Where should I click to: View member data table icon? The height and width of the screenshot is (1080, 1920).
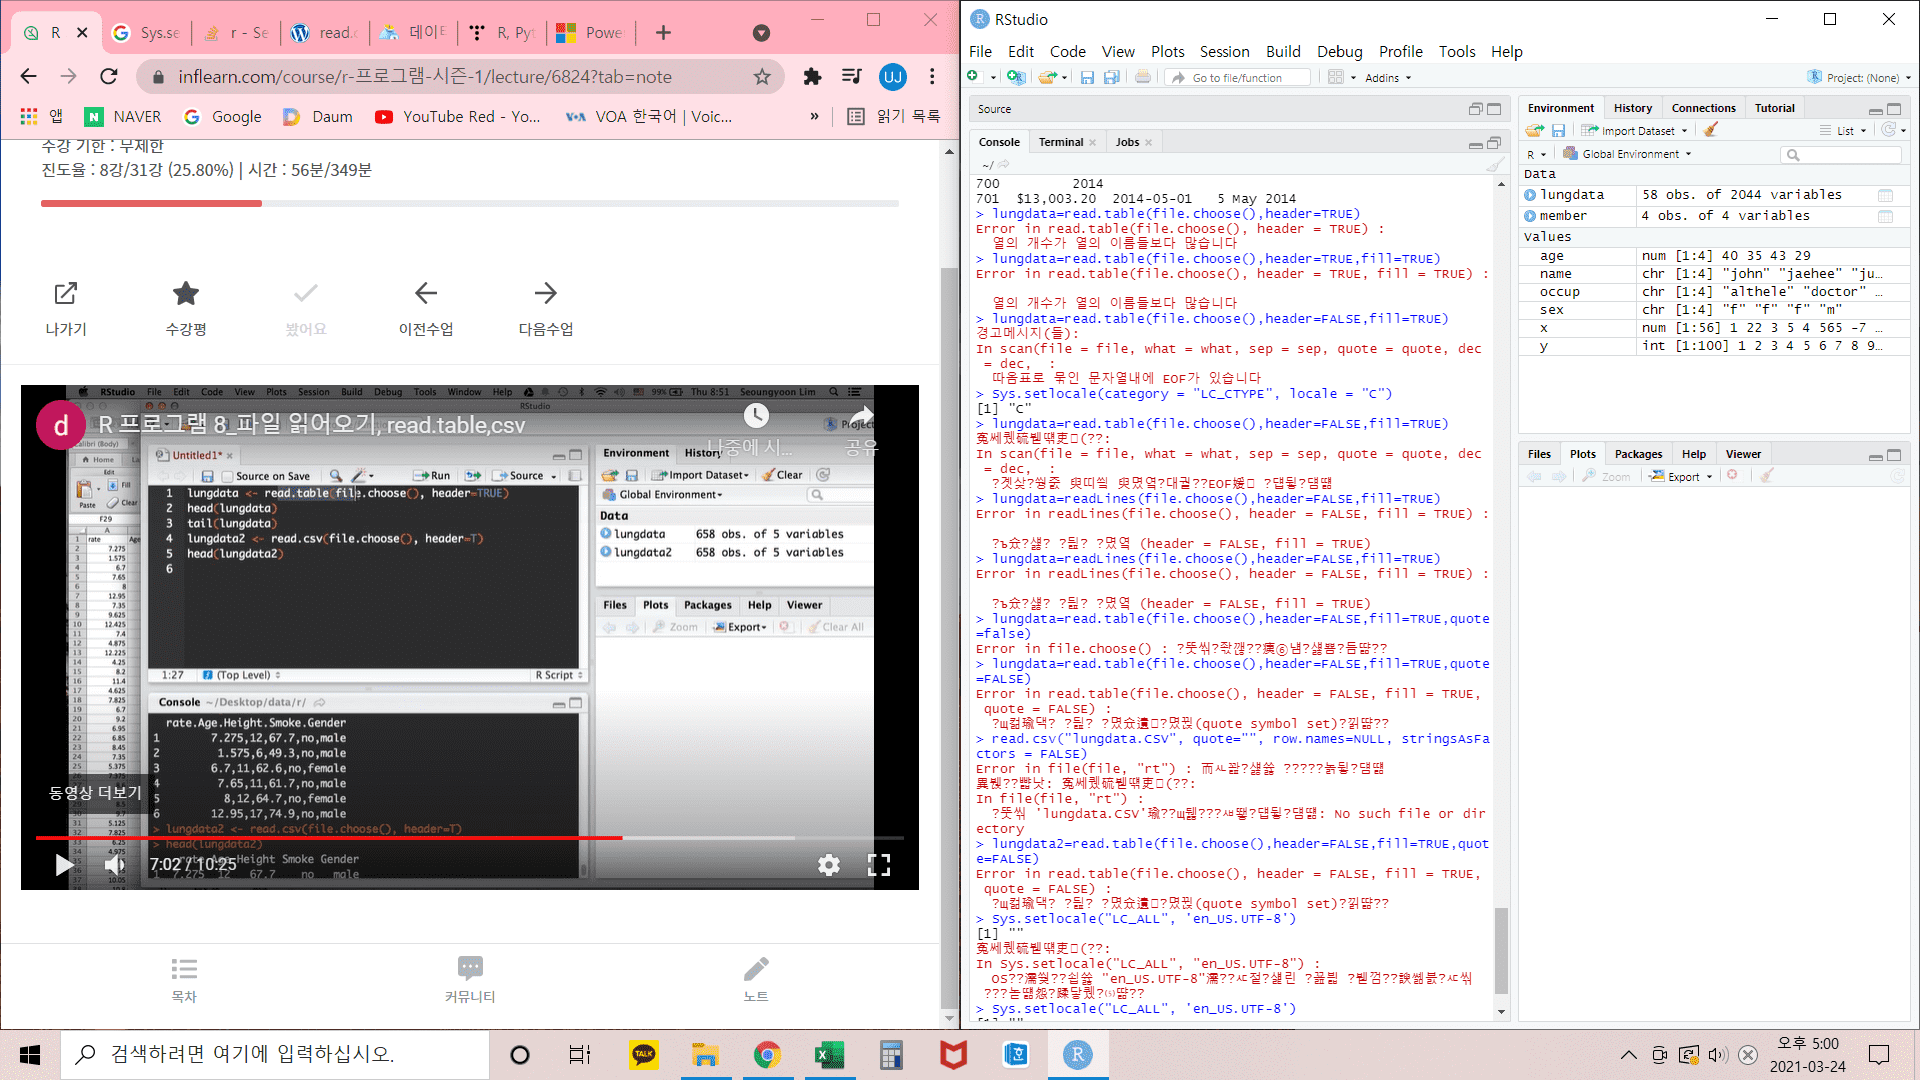click(x=1885, y=216)
